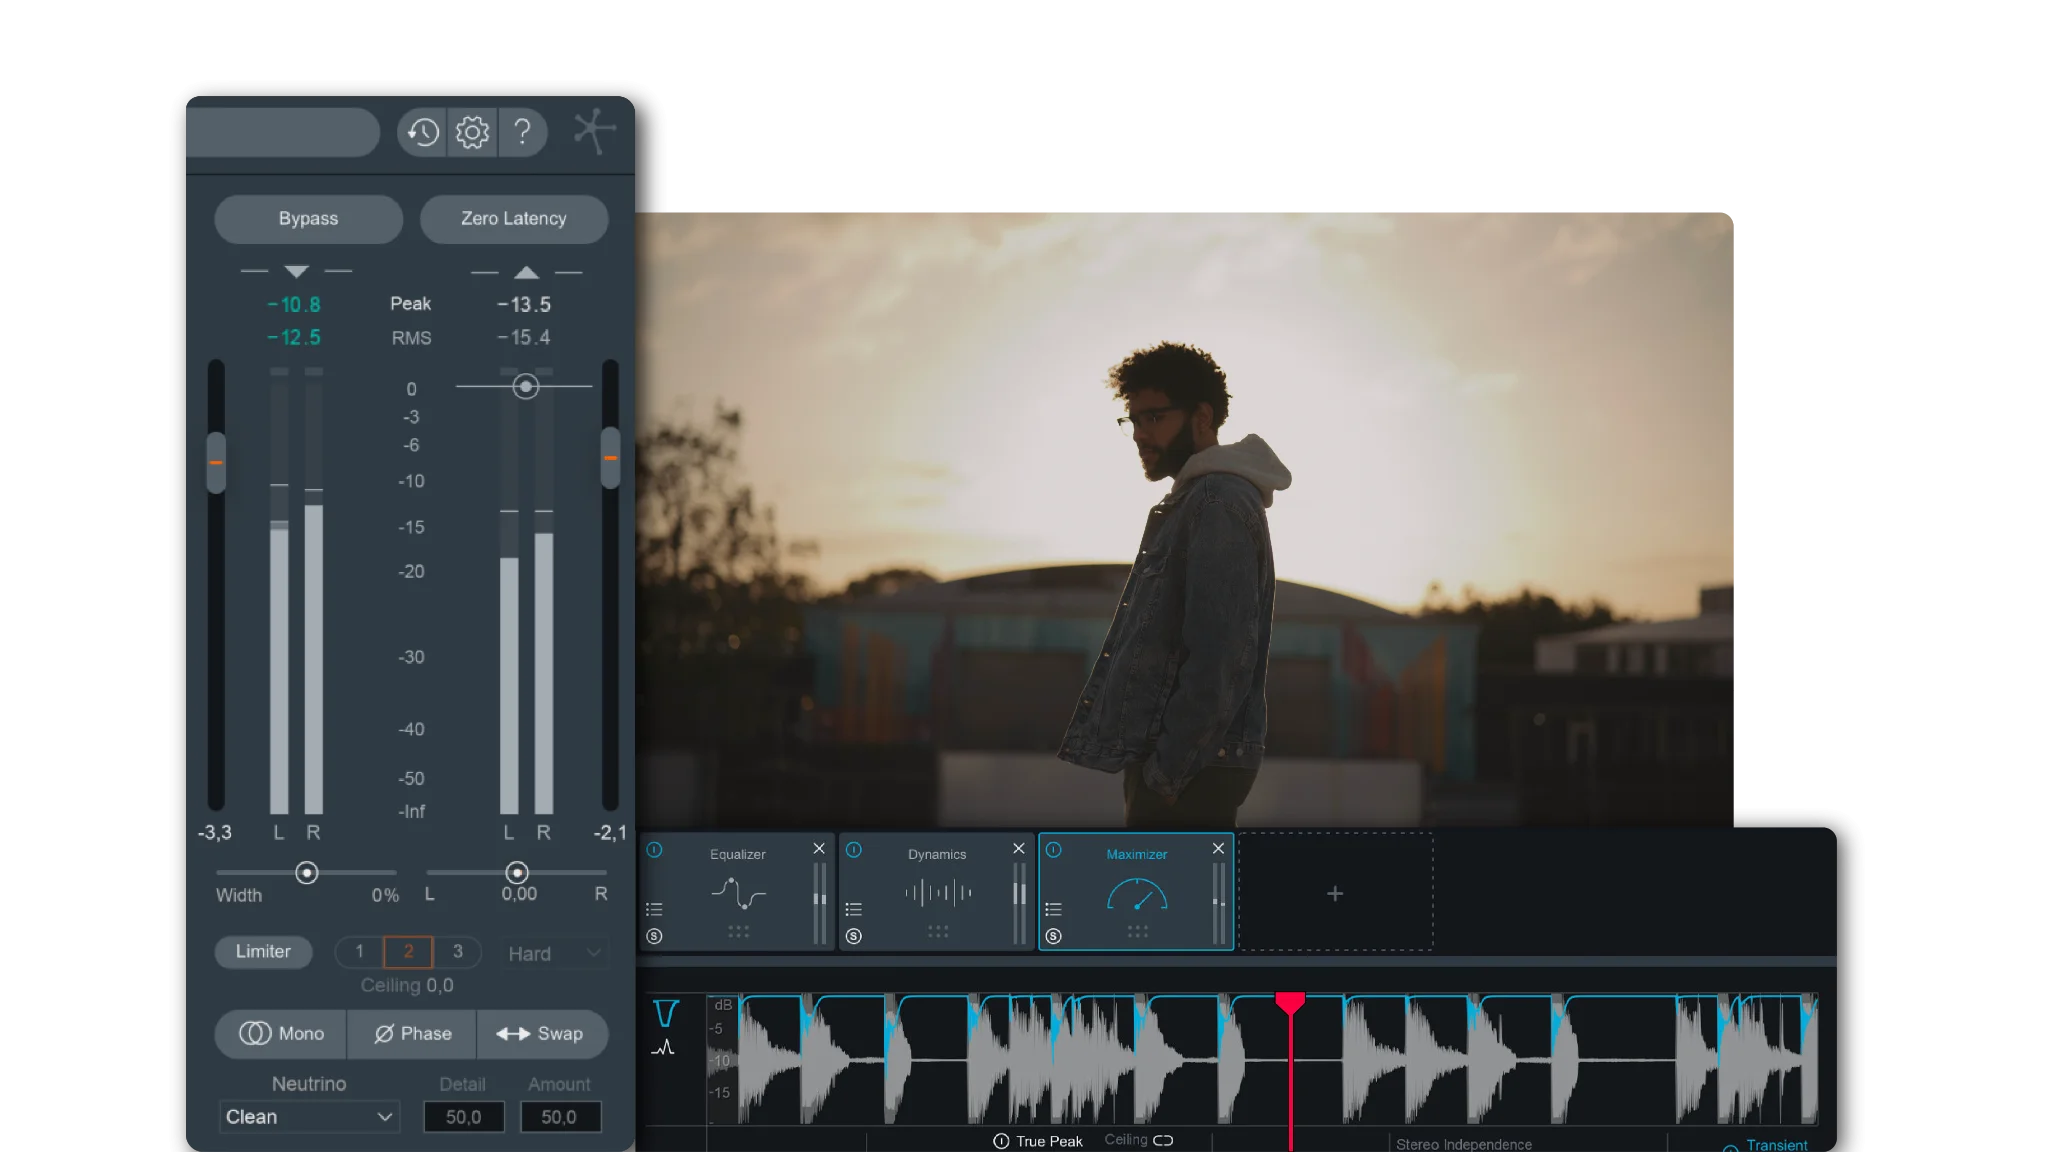This screenshot has width=2048, height=1152.
Task: Open the Dynamics module preset list icon
Action: [853, 909]
